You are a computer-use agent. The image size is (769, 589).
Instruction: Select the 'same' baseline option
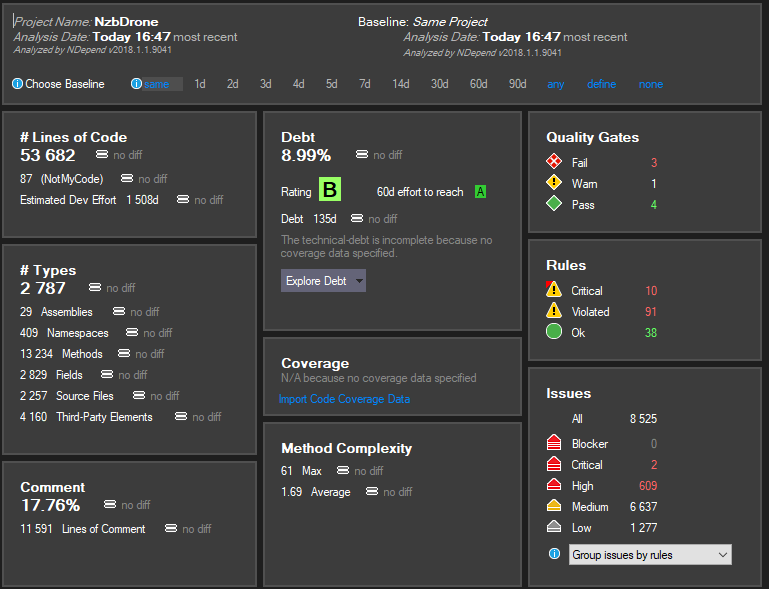pos(156,84)
